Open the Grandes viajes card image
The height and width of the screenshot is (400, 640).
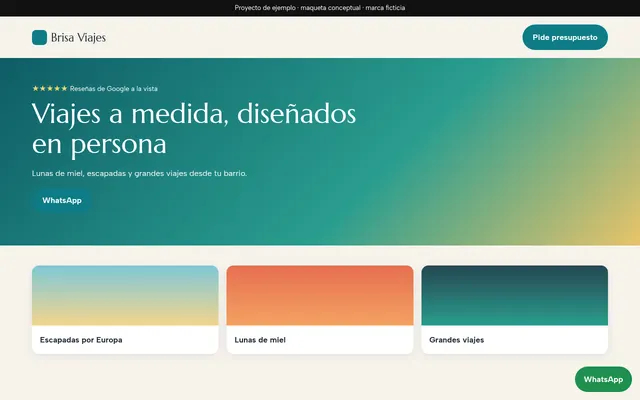(515, 296)
